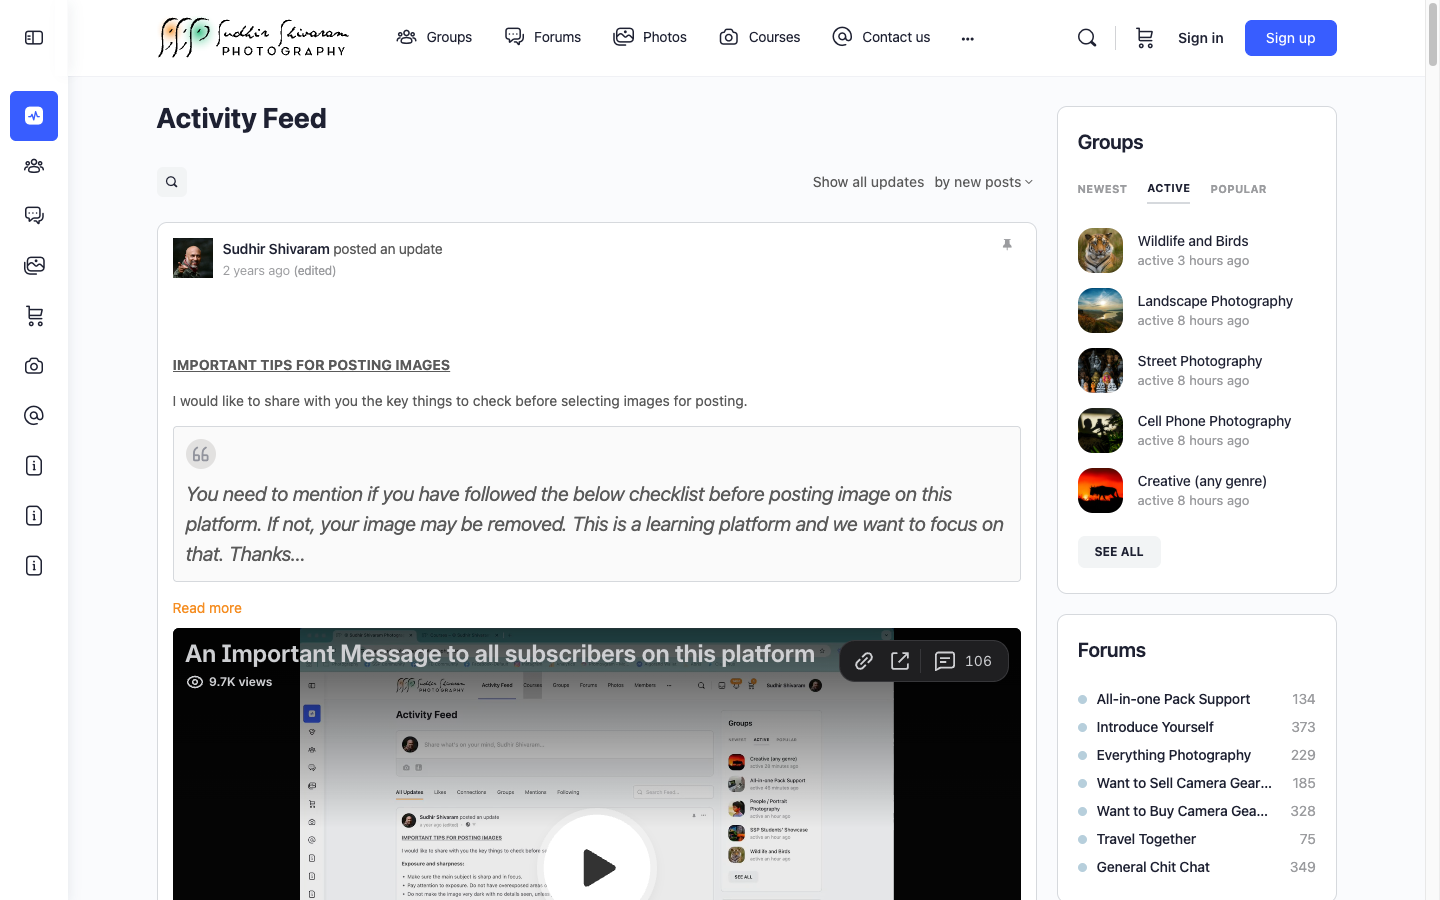The width and height of the screenshot is (1440, 900).
Task: Switch to the Newest groups tab
Action: 1102,189
